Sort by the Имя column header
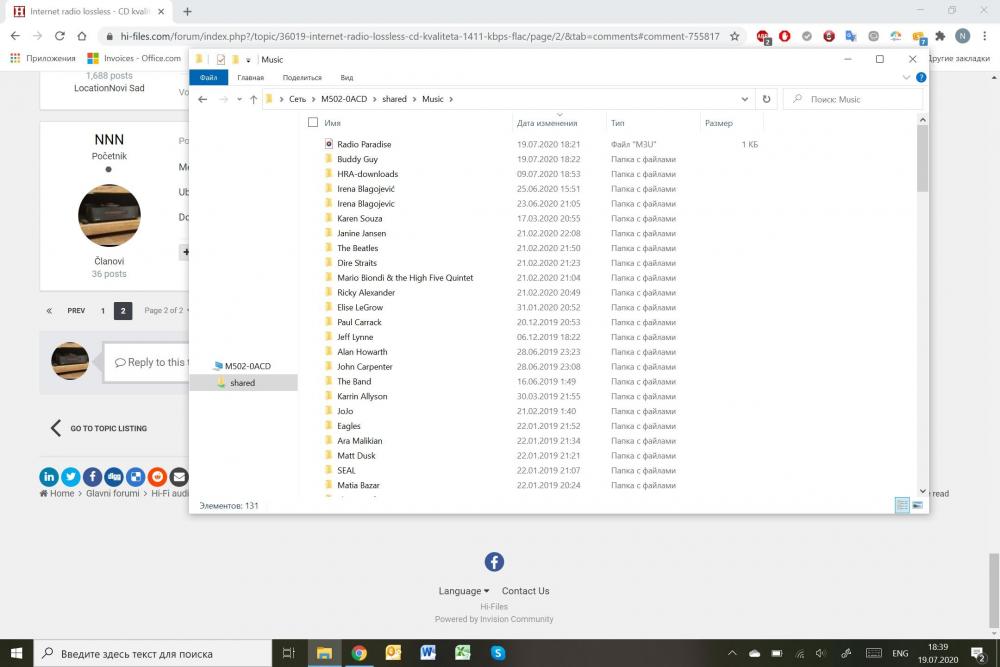The height and width of the screenshot is (667, 1000). click(x=332, y=123)
